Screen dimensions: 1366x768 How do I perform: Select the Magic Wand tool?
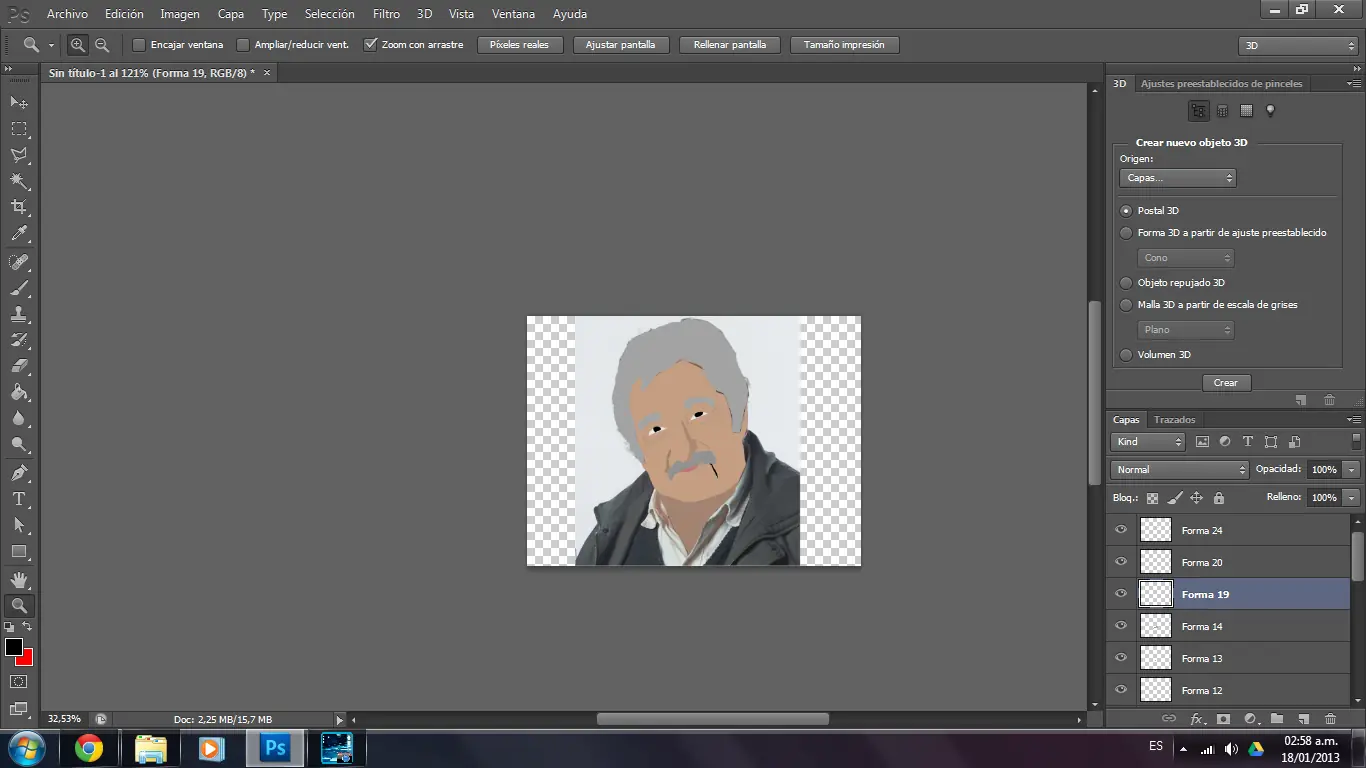[x=19, y=181]
